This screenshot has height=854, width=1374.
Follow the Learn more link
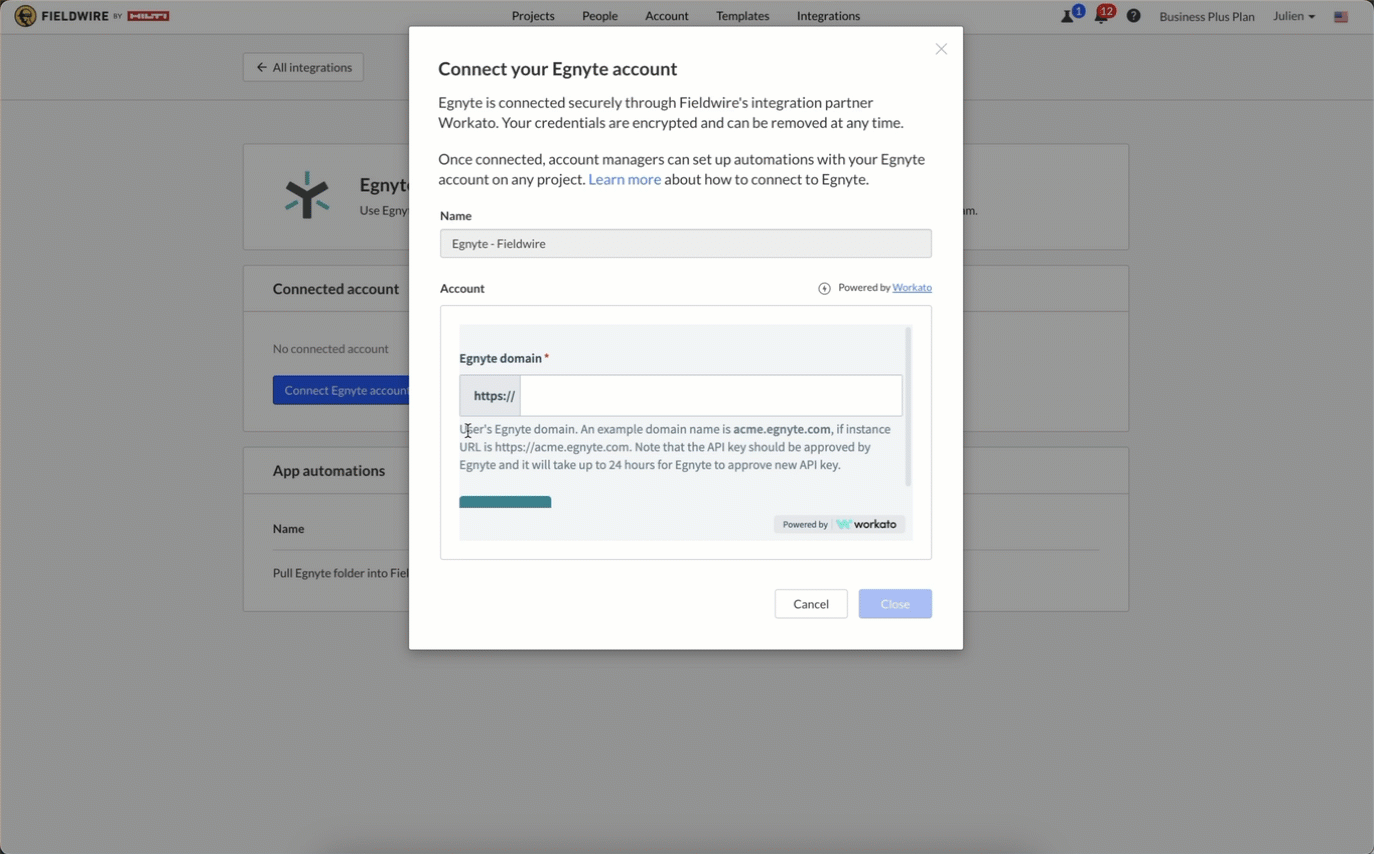click(624, 180)
